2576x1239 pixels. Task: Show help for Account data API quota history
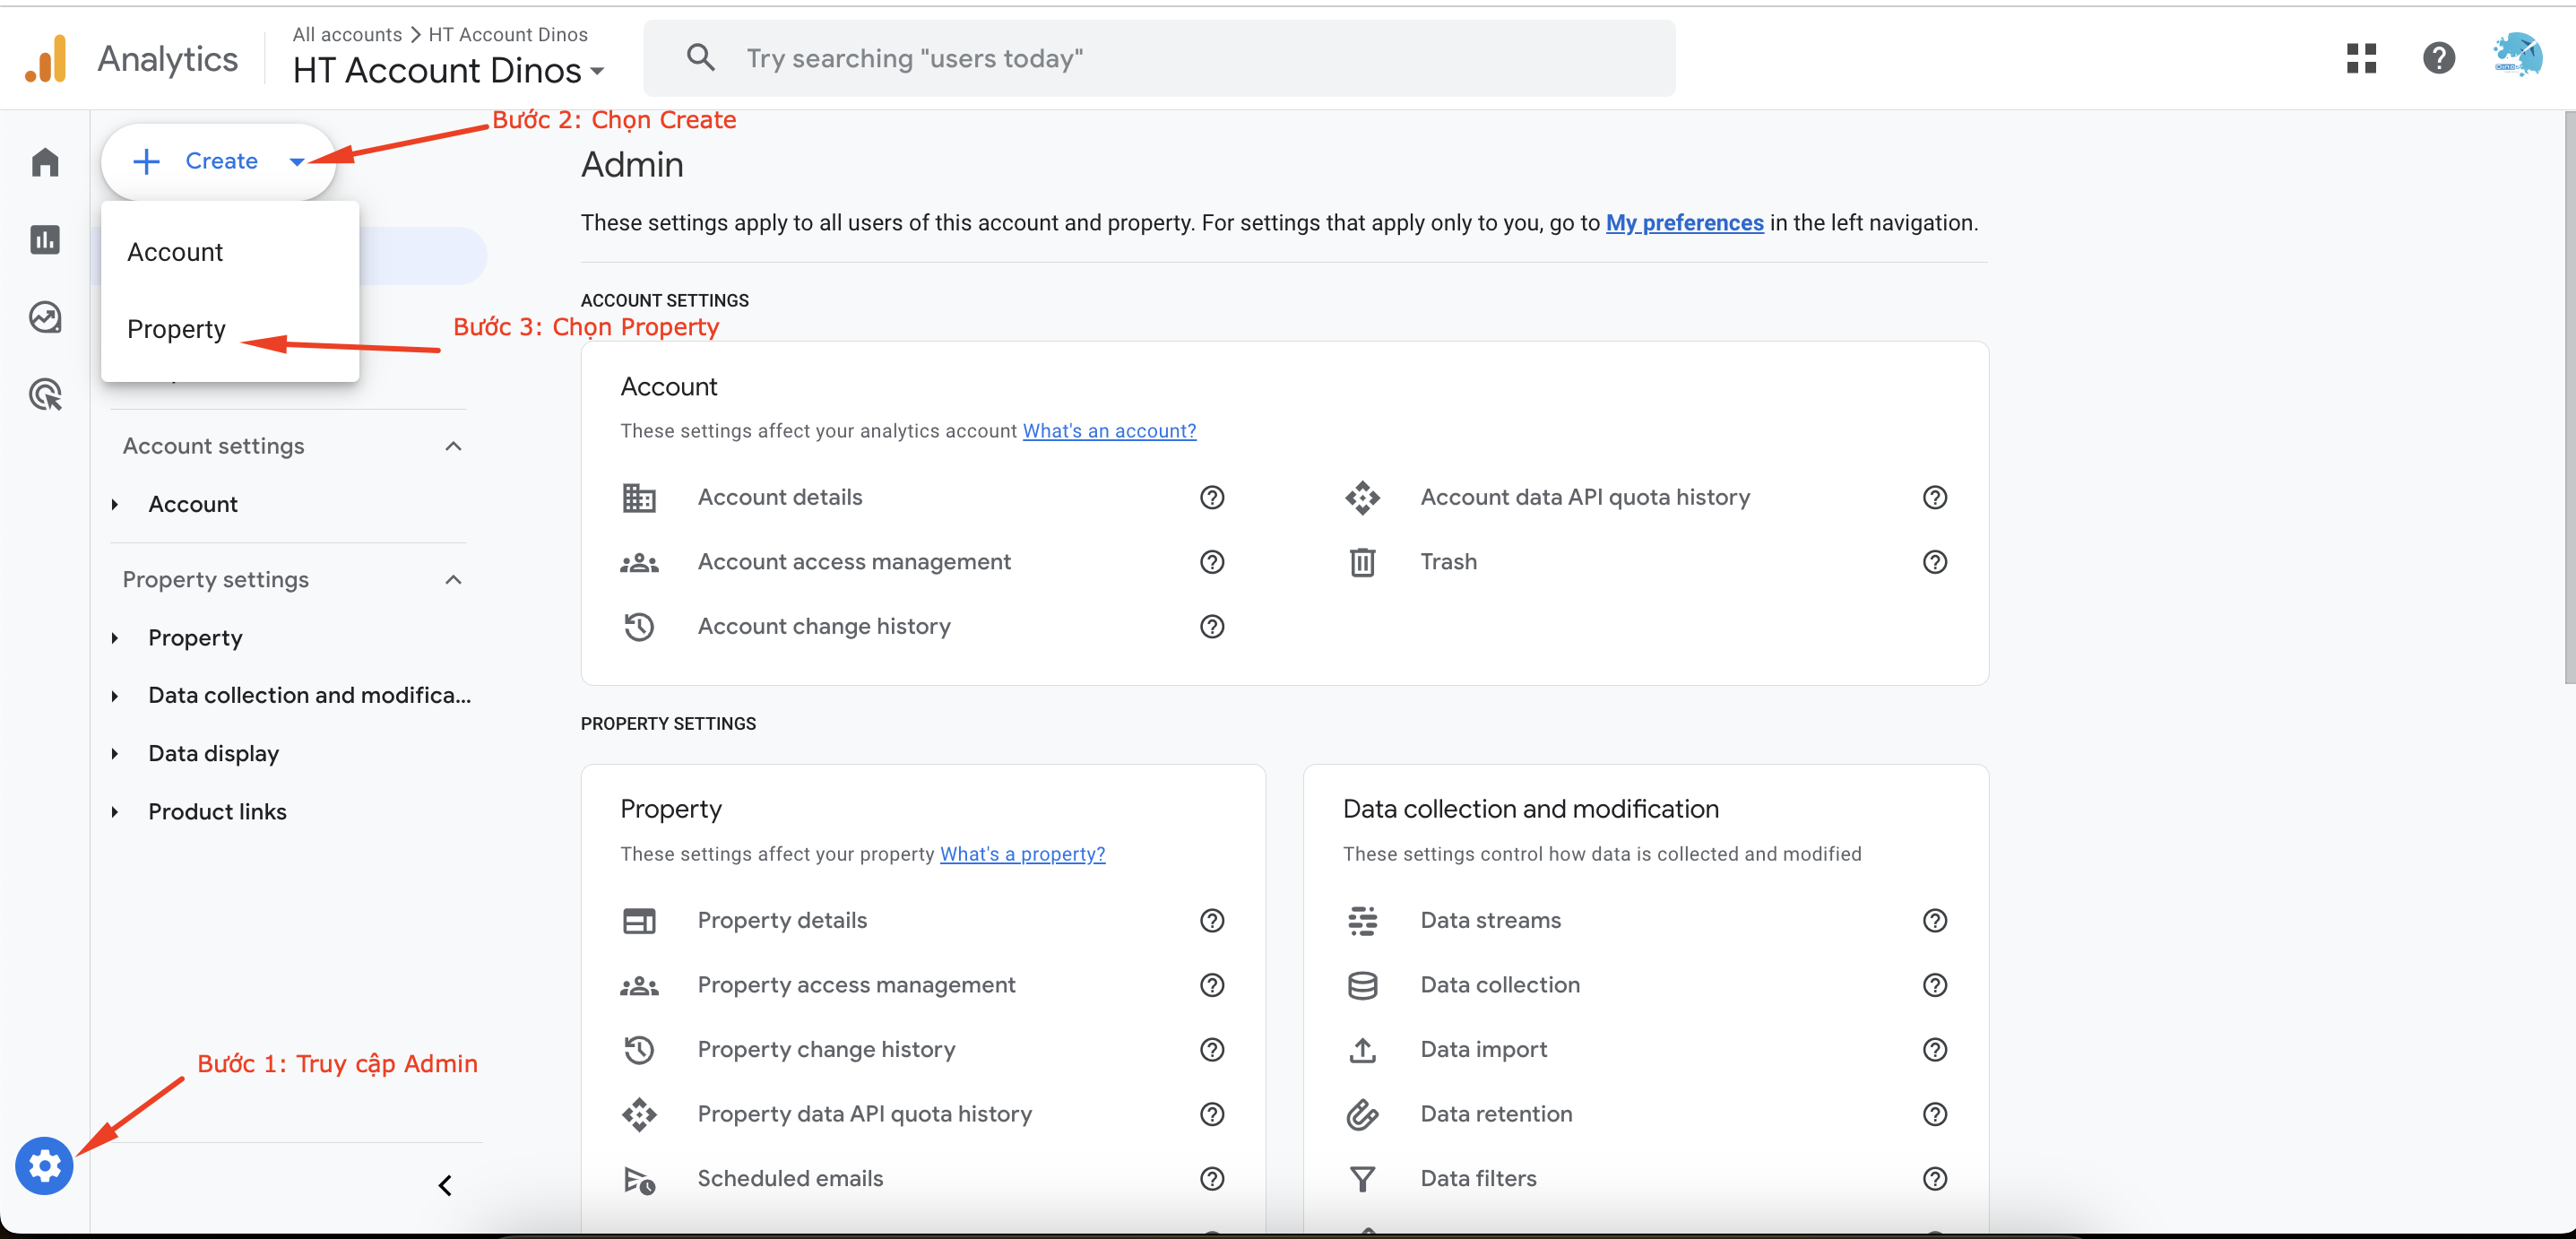1935,497
